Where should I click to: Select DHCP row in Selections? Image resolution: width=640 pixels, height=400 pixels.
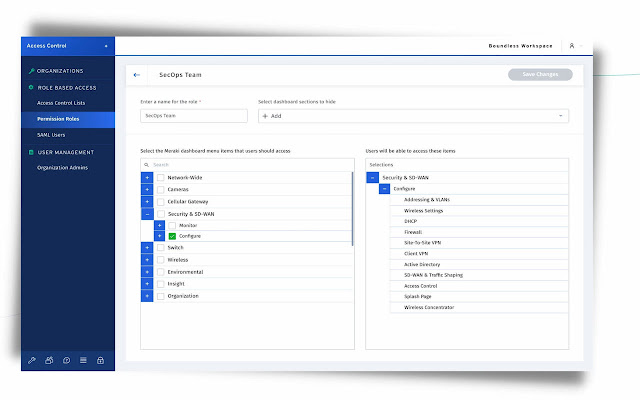pos(479,221)
